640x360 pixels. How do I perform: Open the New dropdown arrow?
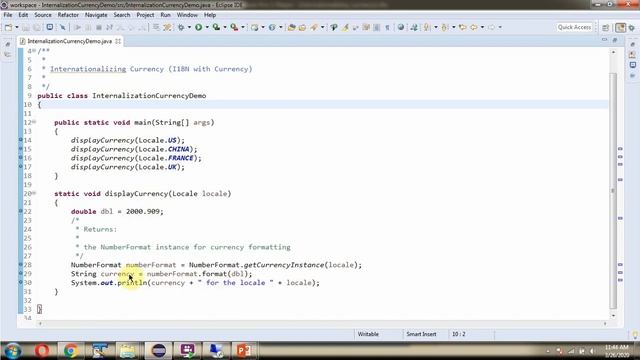(x=17, y=27)
